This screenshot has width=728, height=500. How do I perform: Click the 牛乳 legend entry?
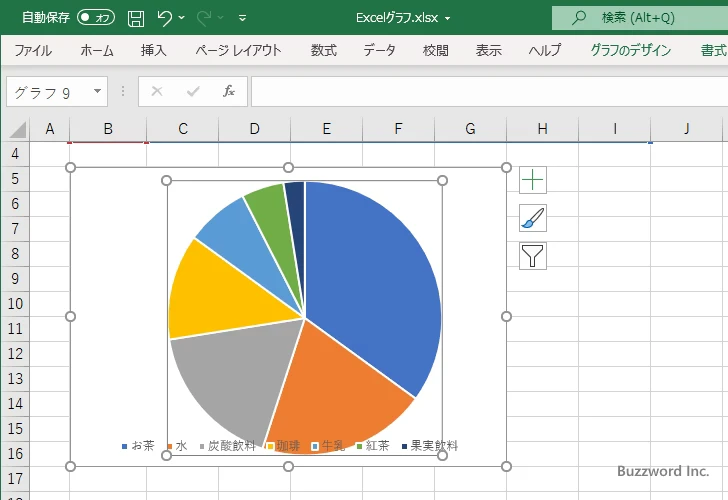click(328, 446)
